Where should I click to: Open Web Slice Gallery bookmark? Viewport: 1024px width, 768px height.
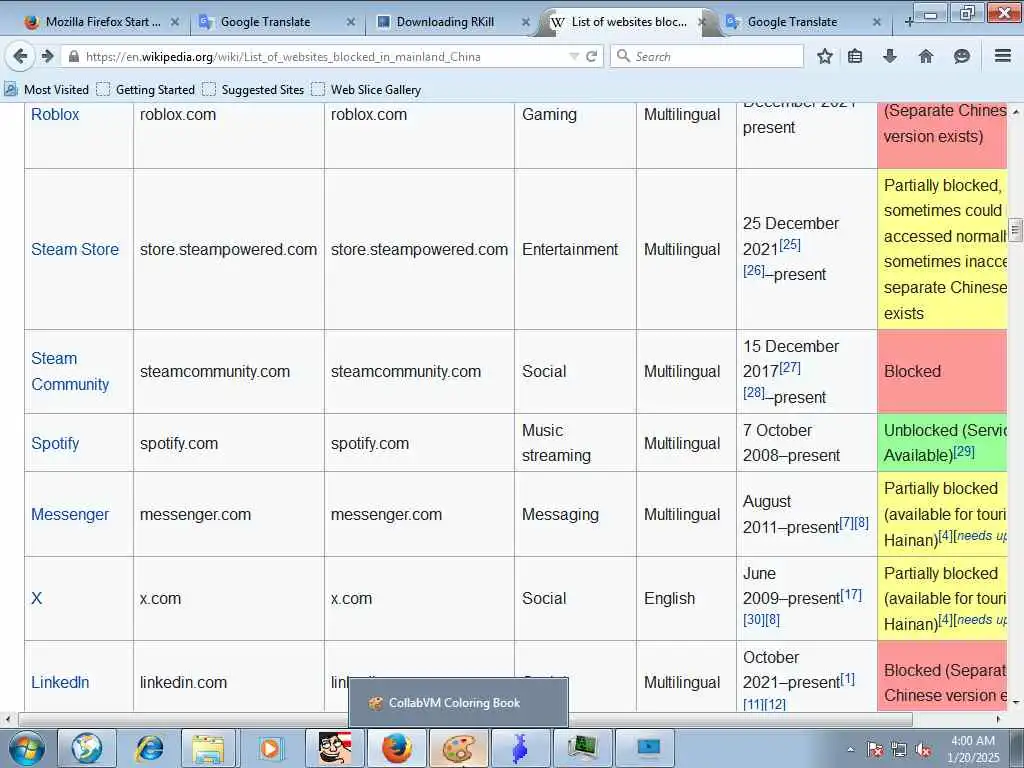click(x=366, y=89)
